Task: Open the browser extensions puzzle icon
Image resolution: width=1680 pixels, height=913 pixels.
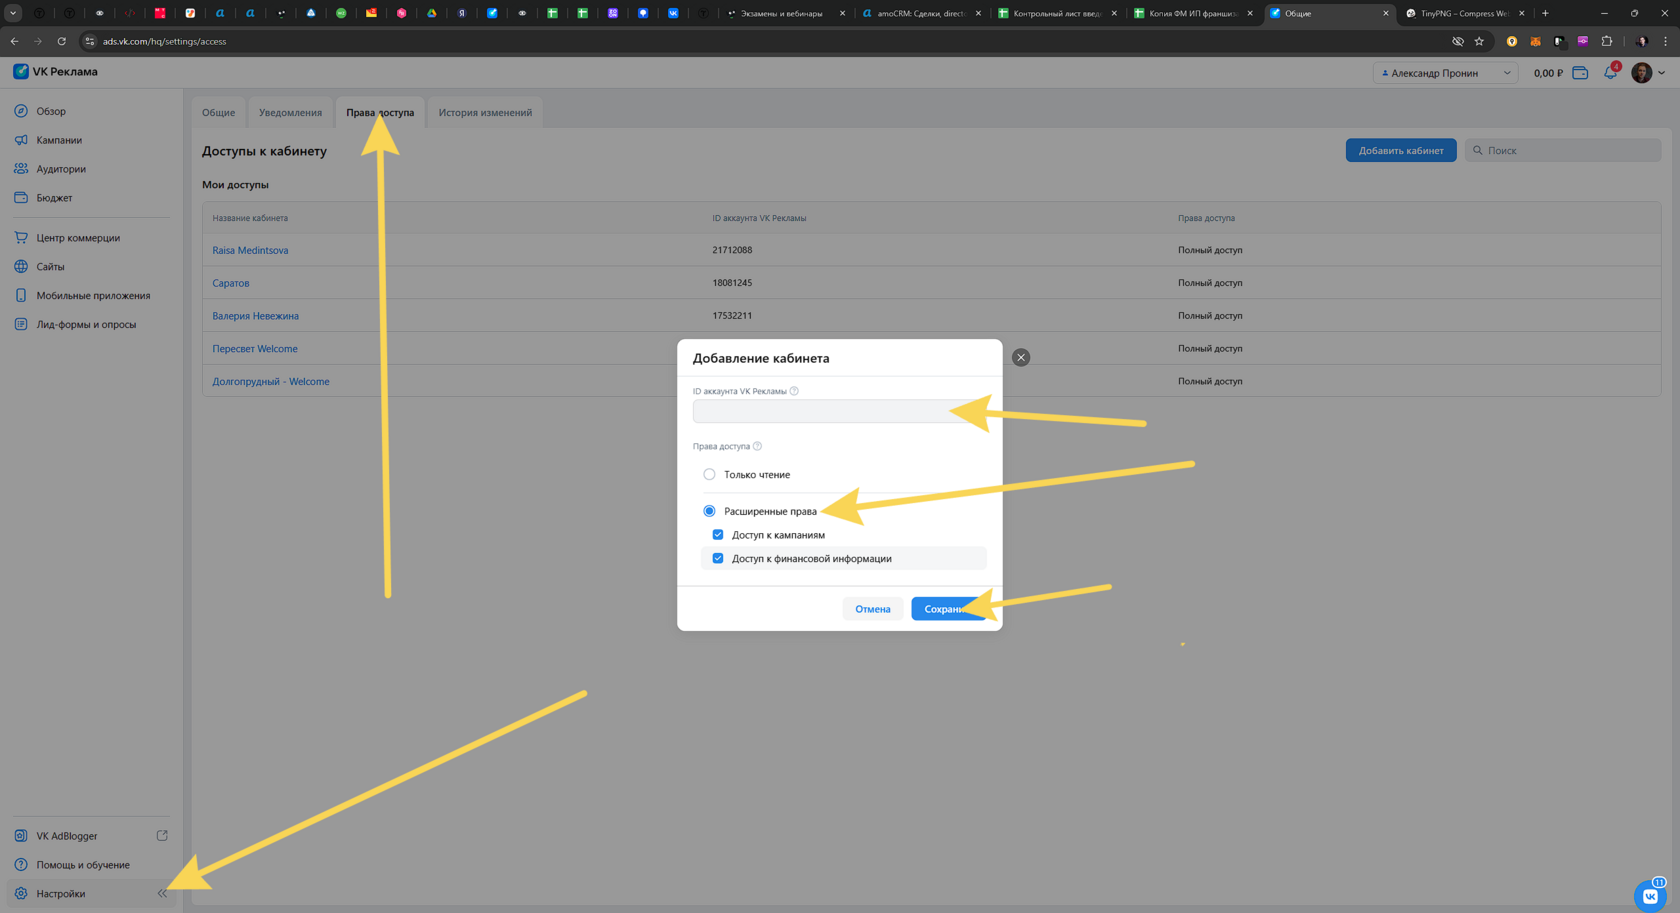Action: (1607, 41)
